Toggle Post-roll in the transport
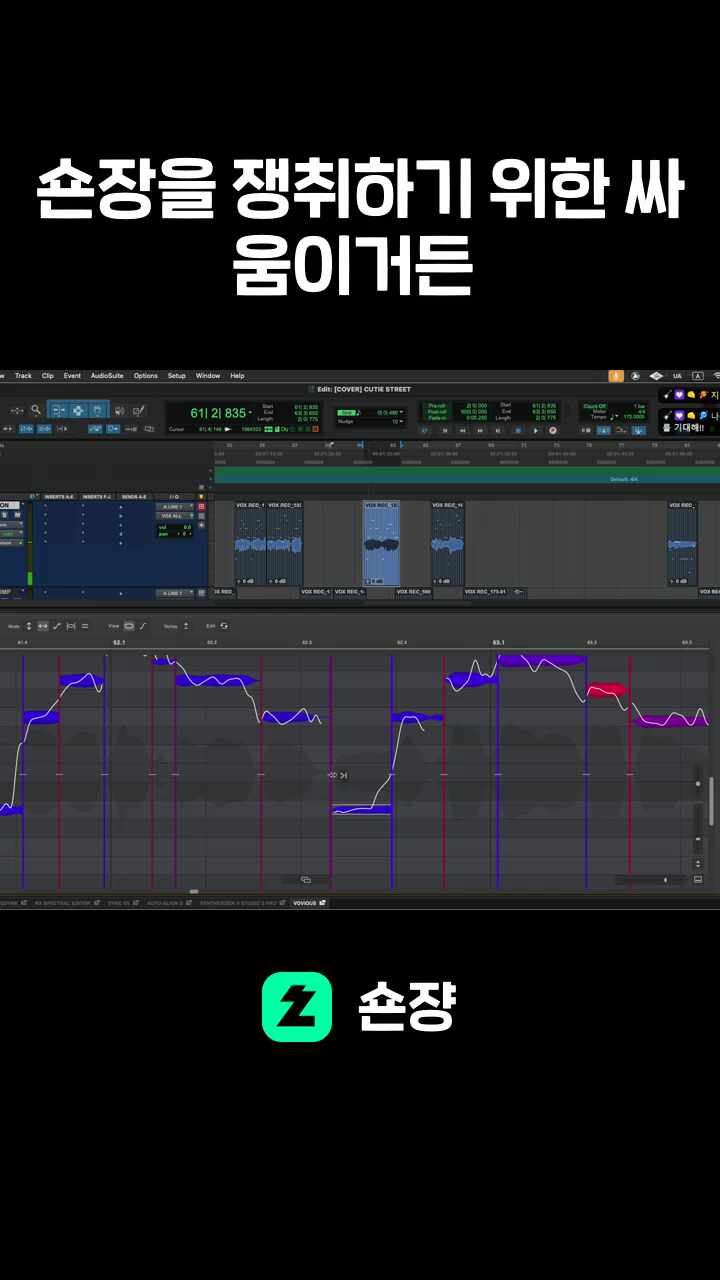This screenshot has height=1280, width=720. click(x=437, y=411)
